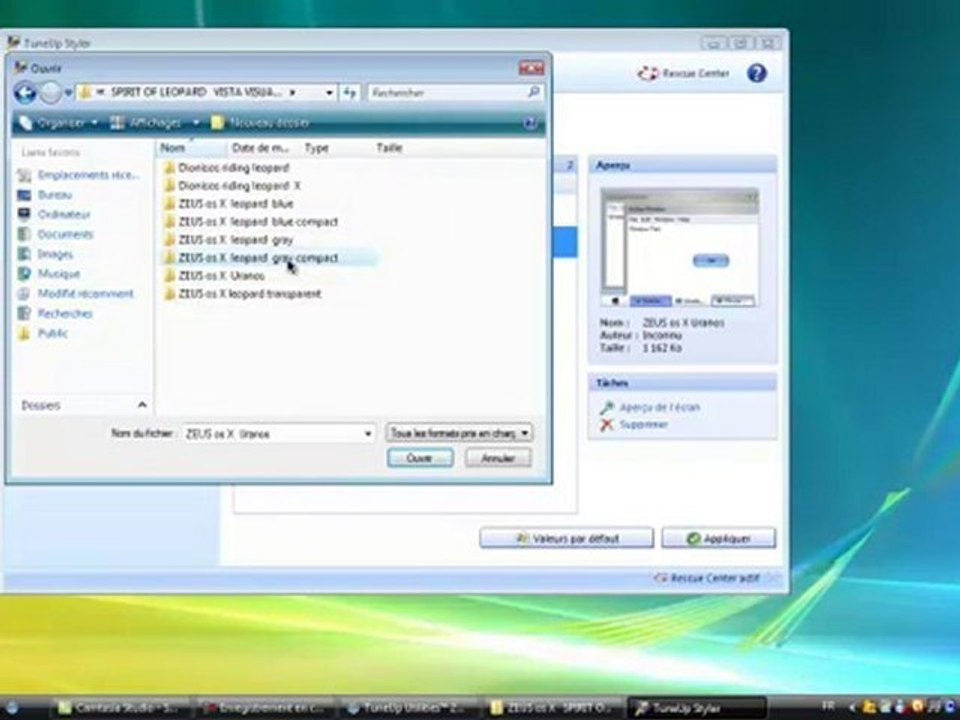Click the blue help question mark icon

pyautogui.click(x=757, y=73)
